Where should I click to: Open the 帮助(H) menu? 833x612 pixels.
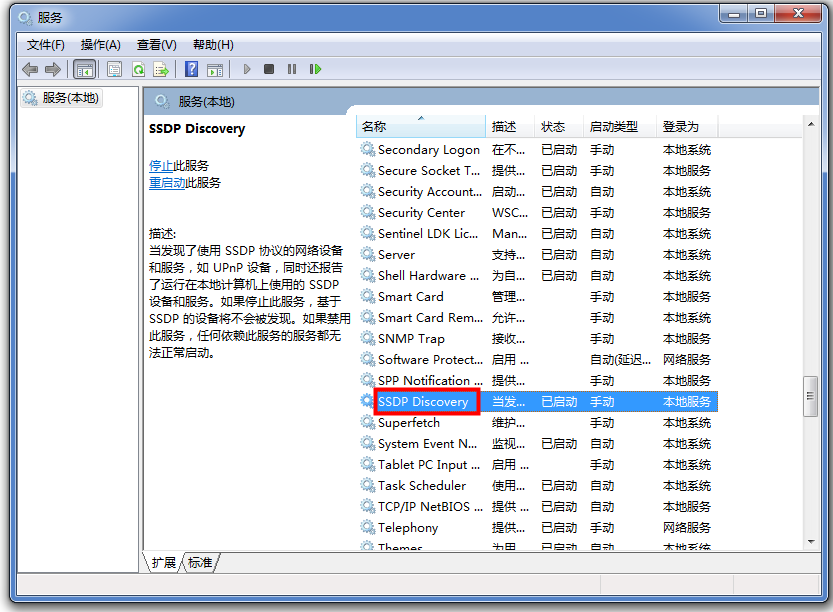[213, 45]
